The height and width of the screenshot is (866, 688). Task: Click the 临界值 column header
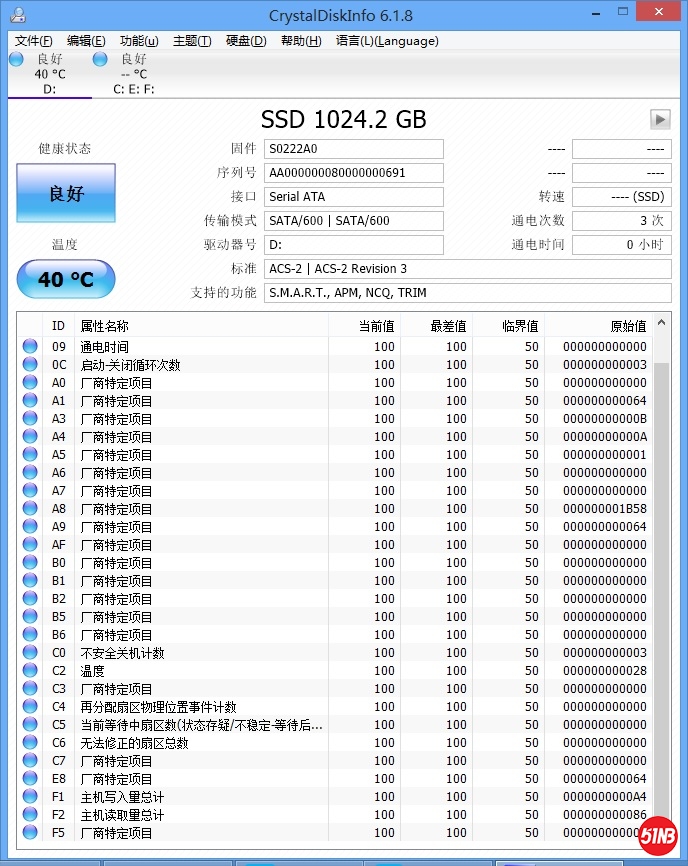509,326
